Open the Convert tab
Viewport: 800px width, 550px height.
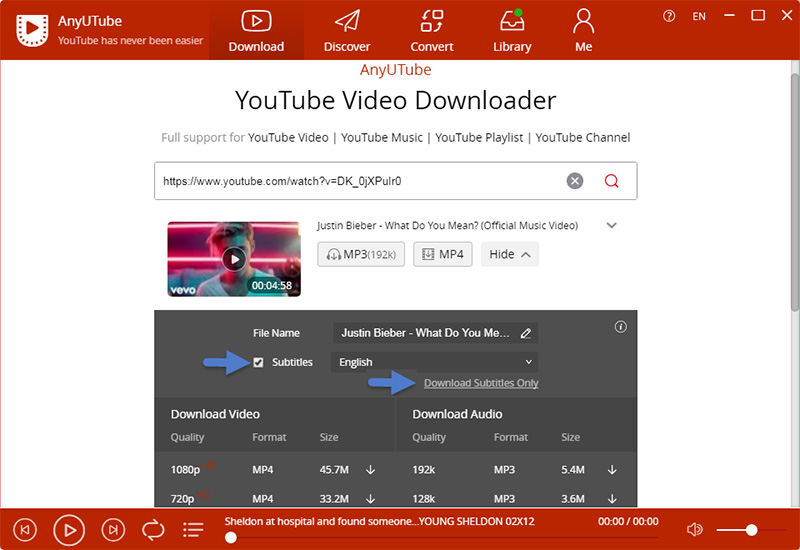tap(432, 31)
